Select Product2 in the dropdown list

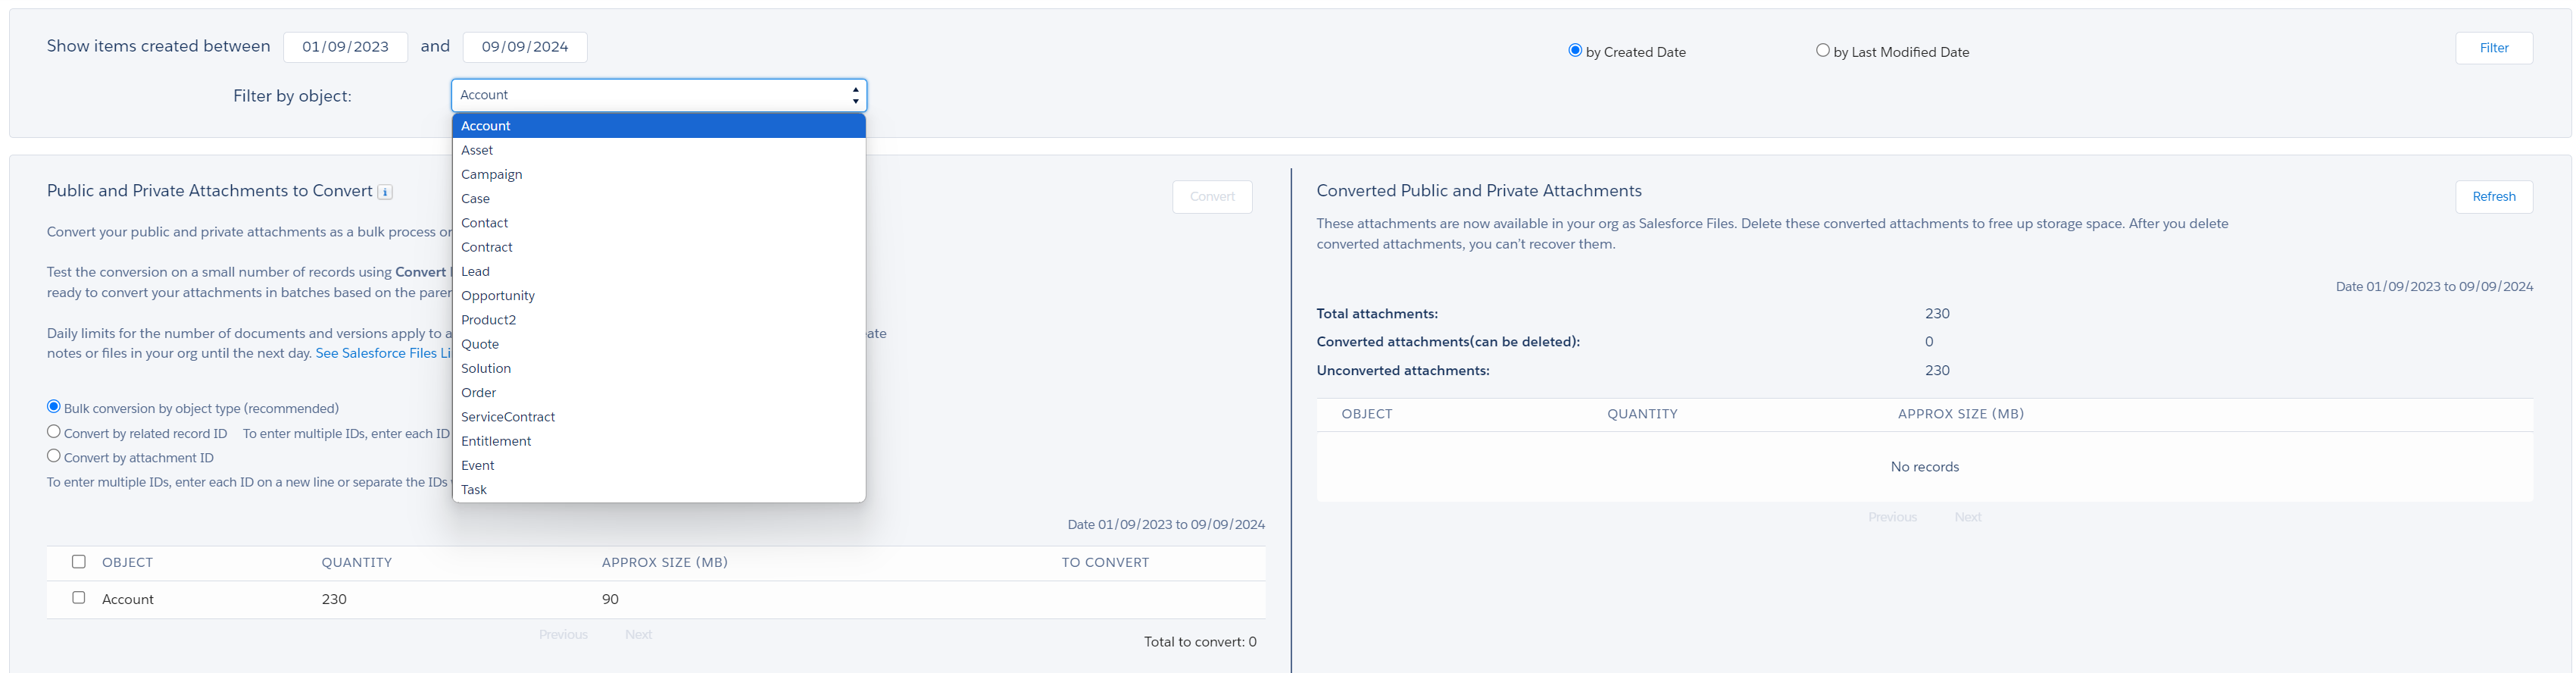[659, 320]
